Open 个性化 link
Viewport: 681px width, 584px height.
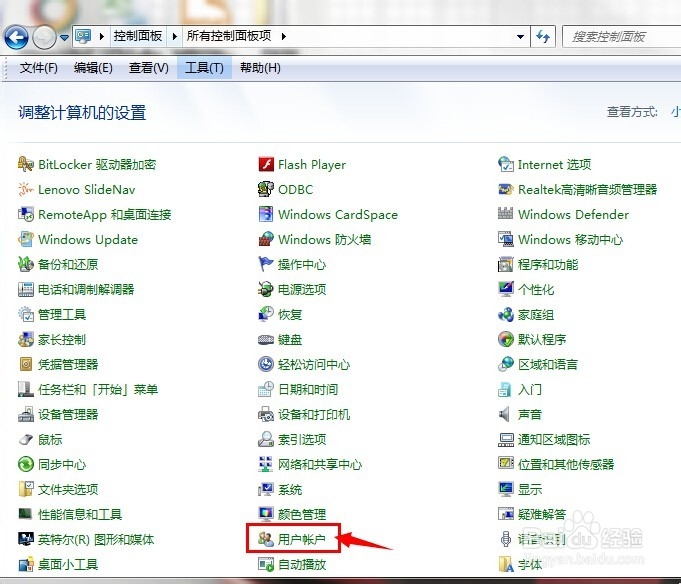coord(536,290)
